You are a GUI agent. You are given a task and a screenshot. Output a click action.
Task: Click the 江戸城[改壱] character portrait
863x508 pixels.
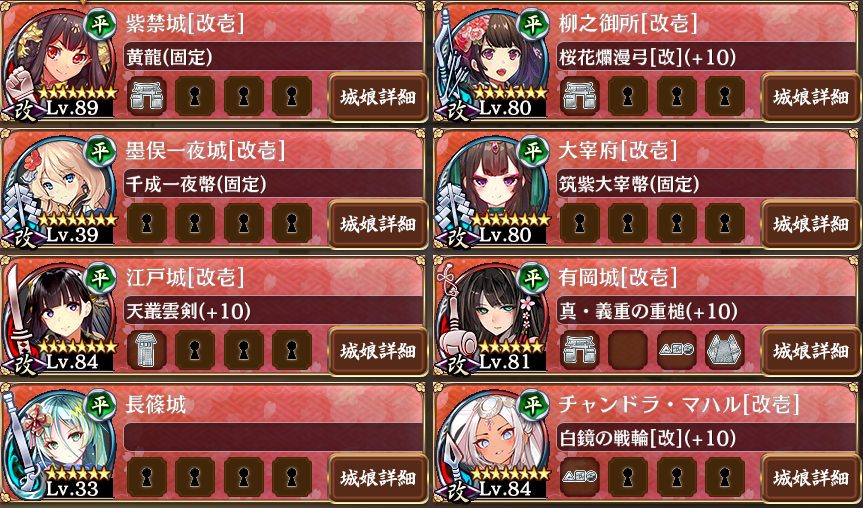coord(58,316)
